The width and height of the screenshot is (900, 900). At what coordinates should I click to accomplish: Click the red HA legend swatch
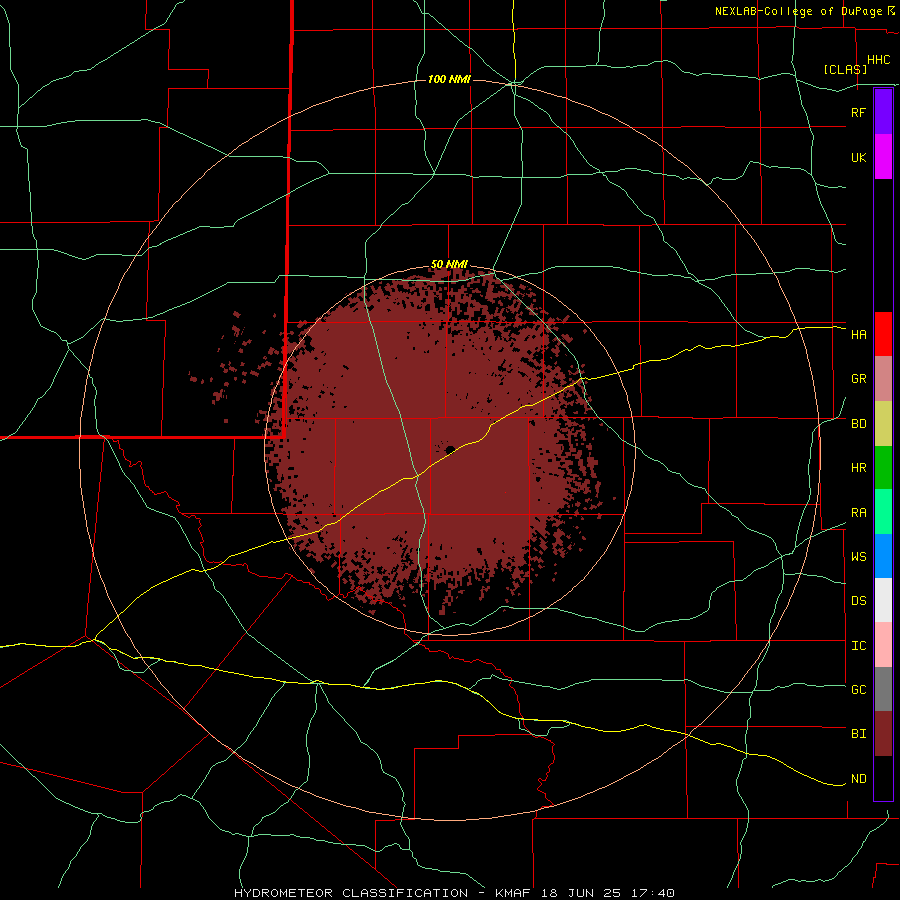coord(883,334)
